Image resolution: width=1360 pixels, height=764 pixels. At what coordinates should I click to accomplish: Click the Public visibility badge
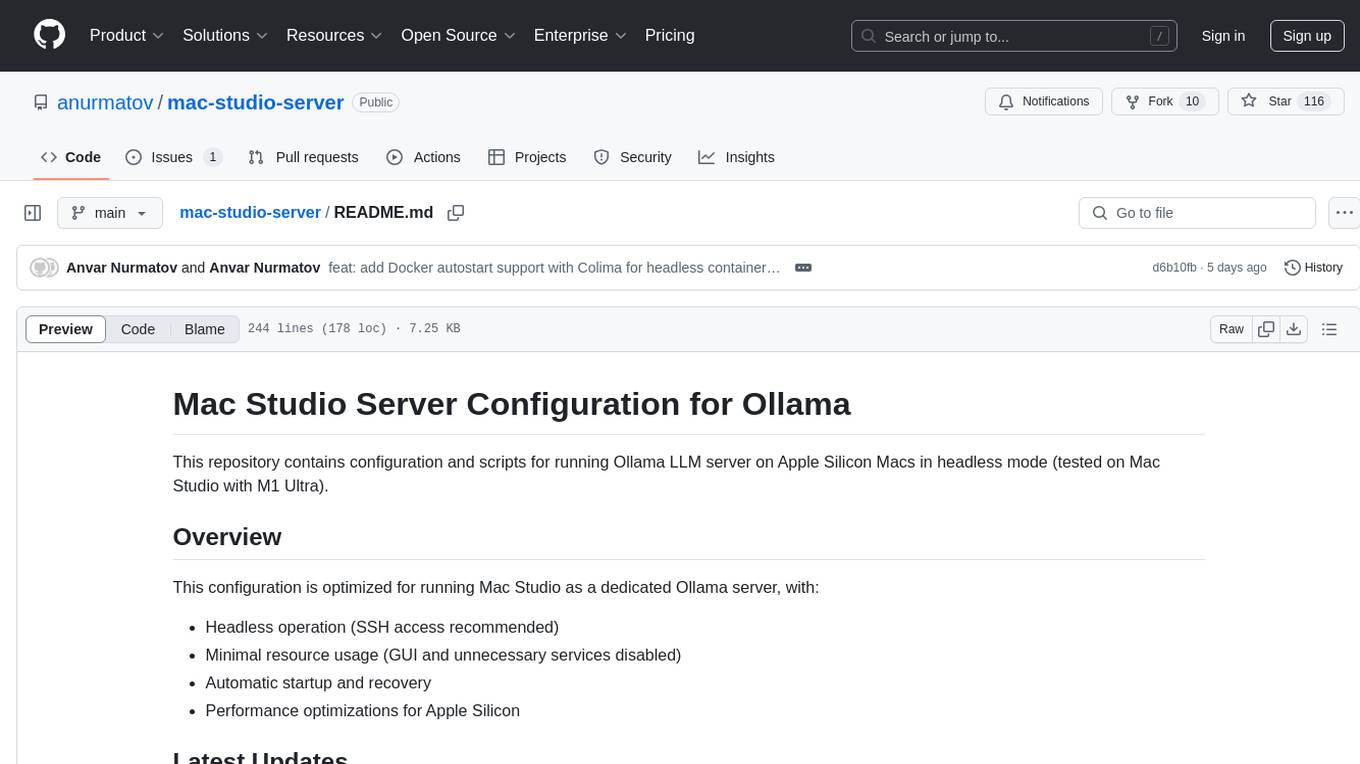(376, 102)
